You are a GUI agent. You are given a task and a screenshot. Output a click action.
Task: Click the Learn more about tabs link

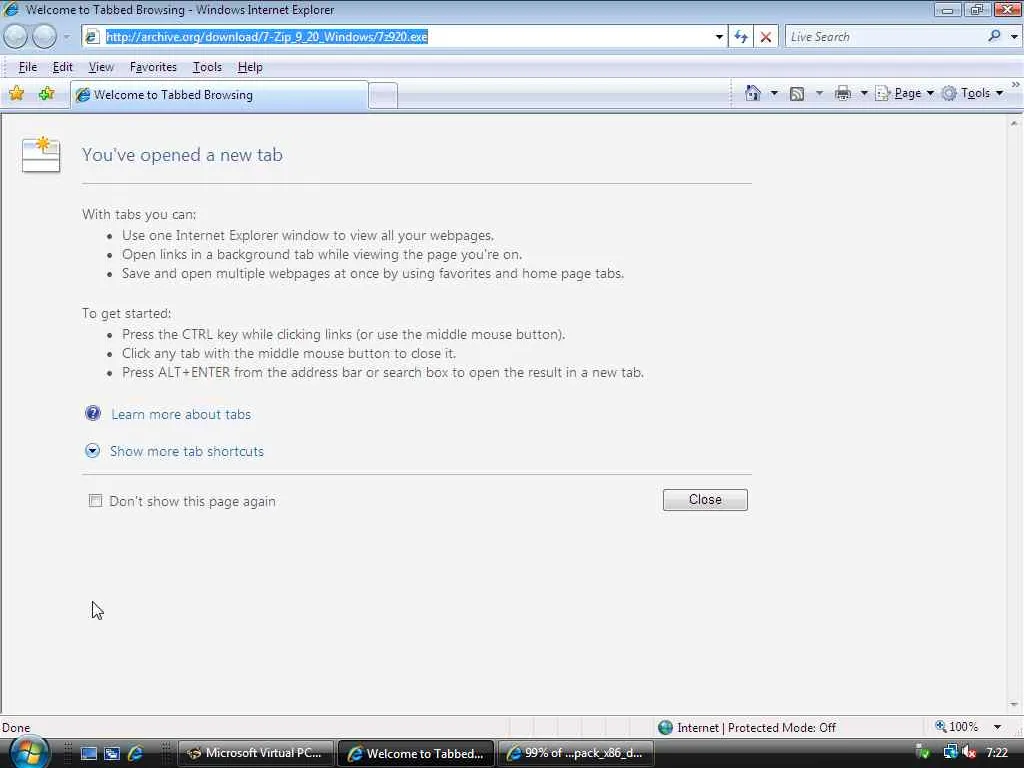pyautogui.click(x=181, y=414)
